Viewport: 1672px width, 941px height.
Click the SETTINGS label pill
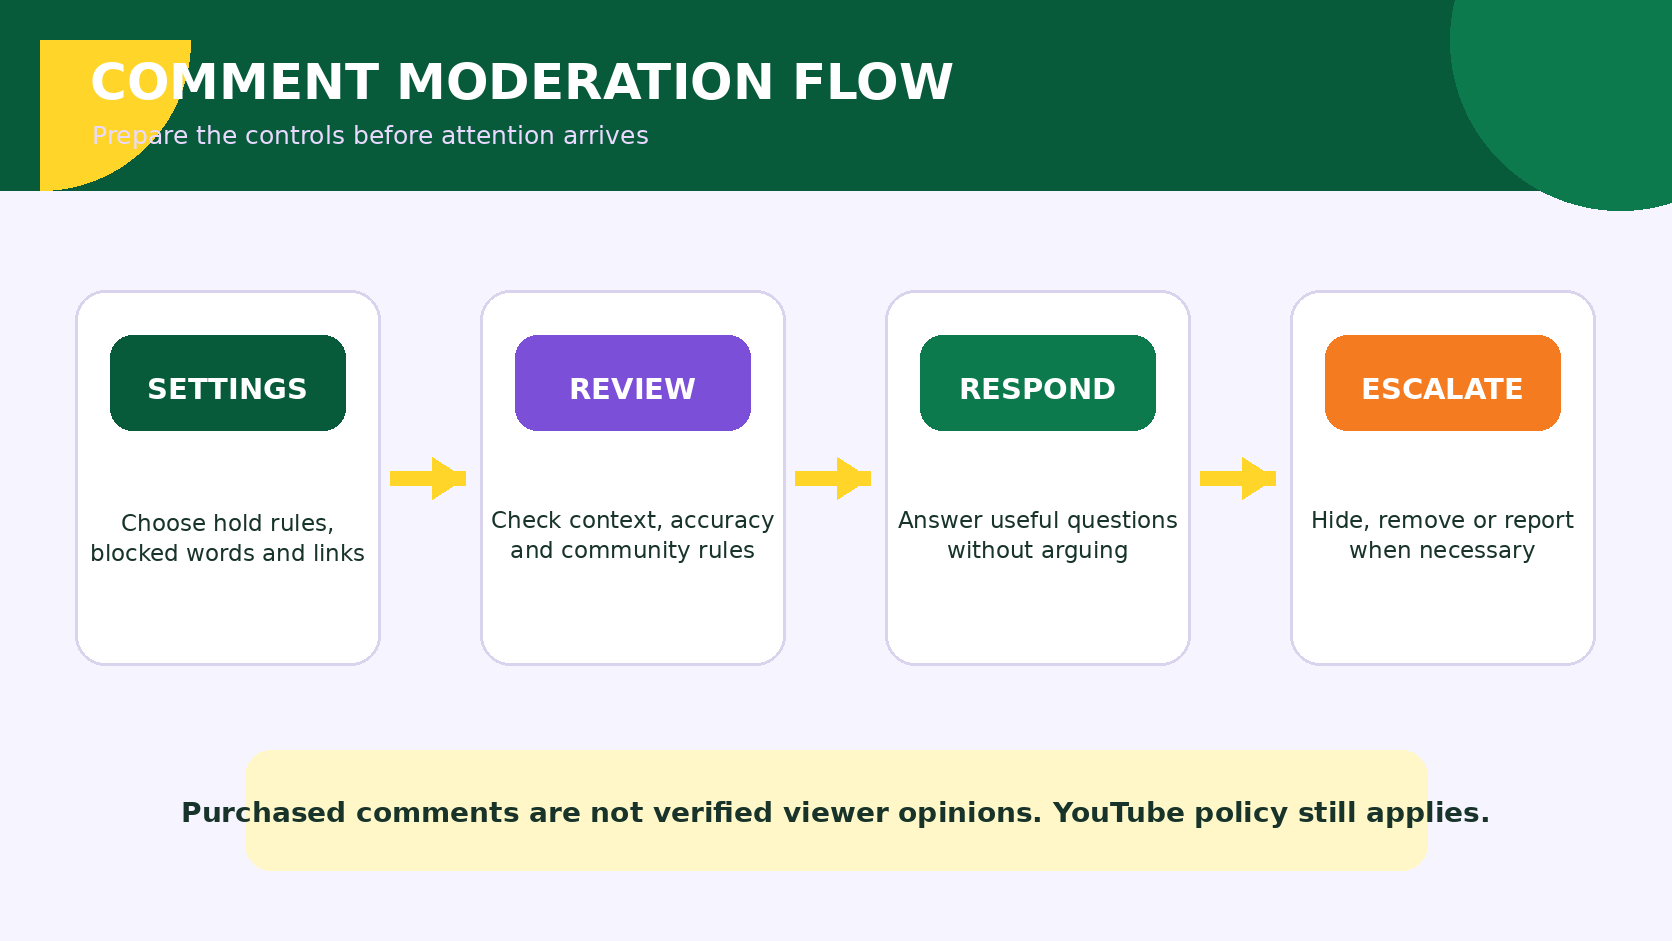pyautogui.click(x=228, y=383)
